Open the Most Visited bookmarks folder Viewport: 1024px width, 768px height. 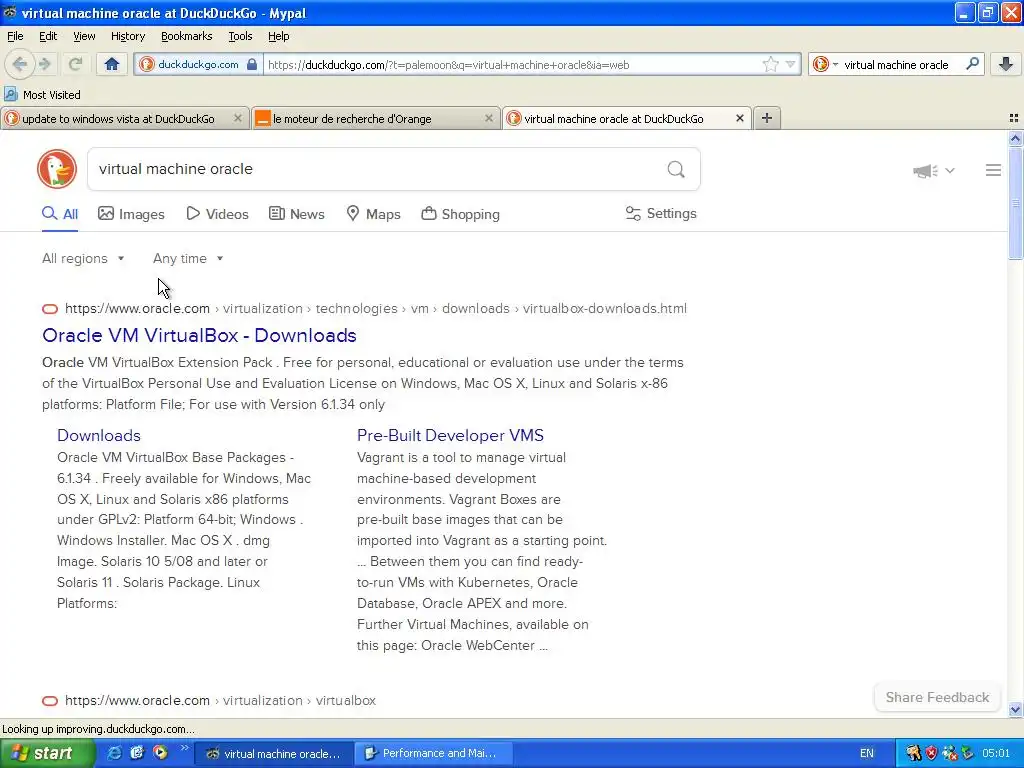42,95
